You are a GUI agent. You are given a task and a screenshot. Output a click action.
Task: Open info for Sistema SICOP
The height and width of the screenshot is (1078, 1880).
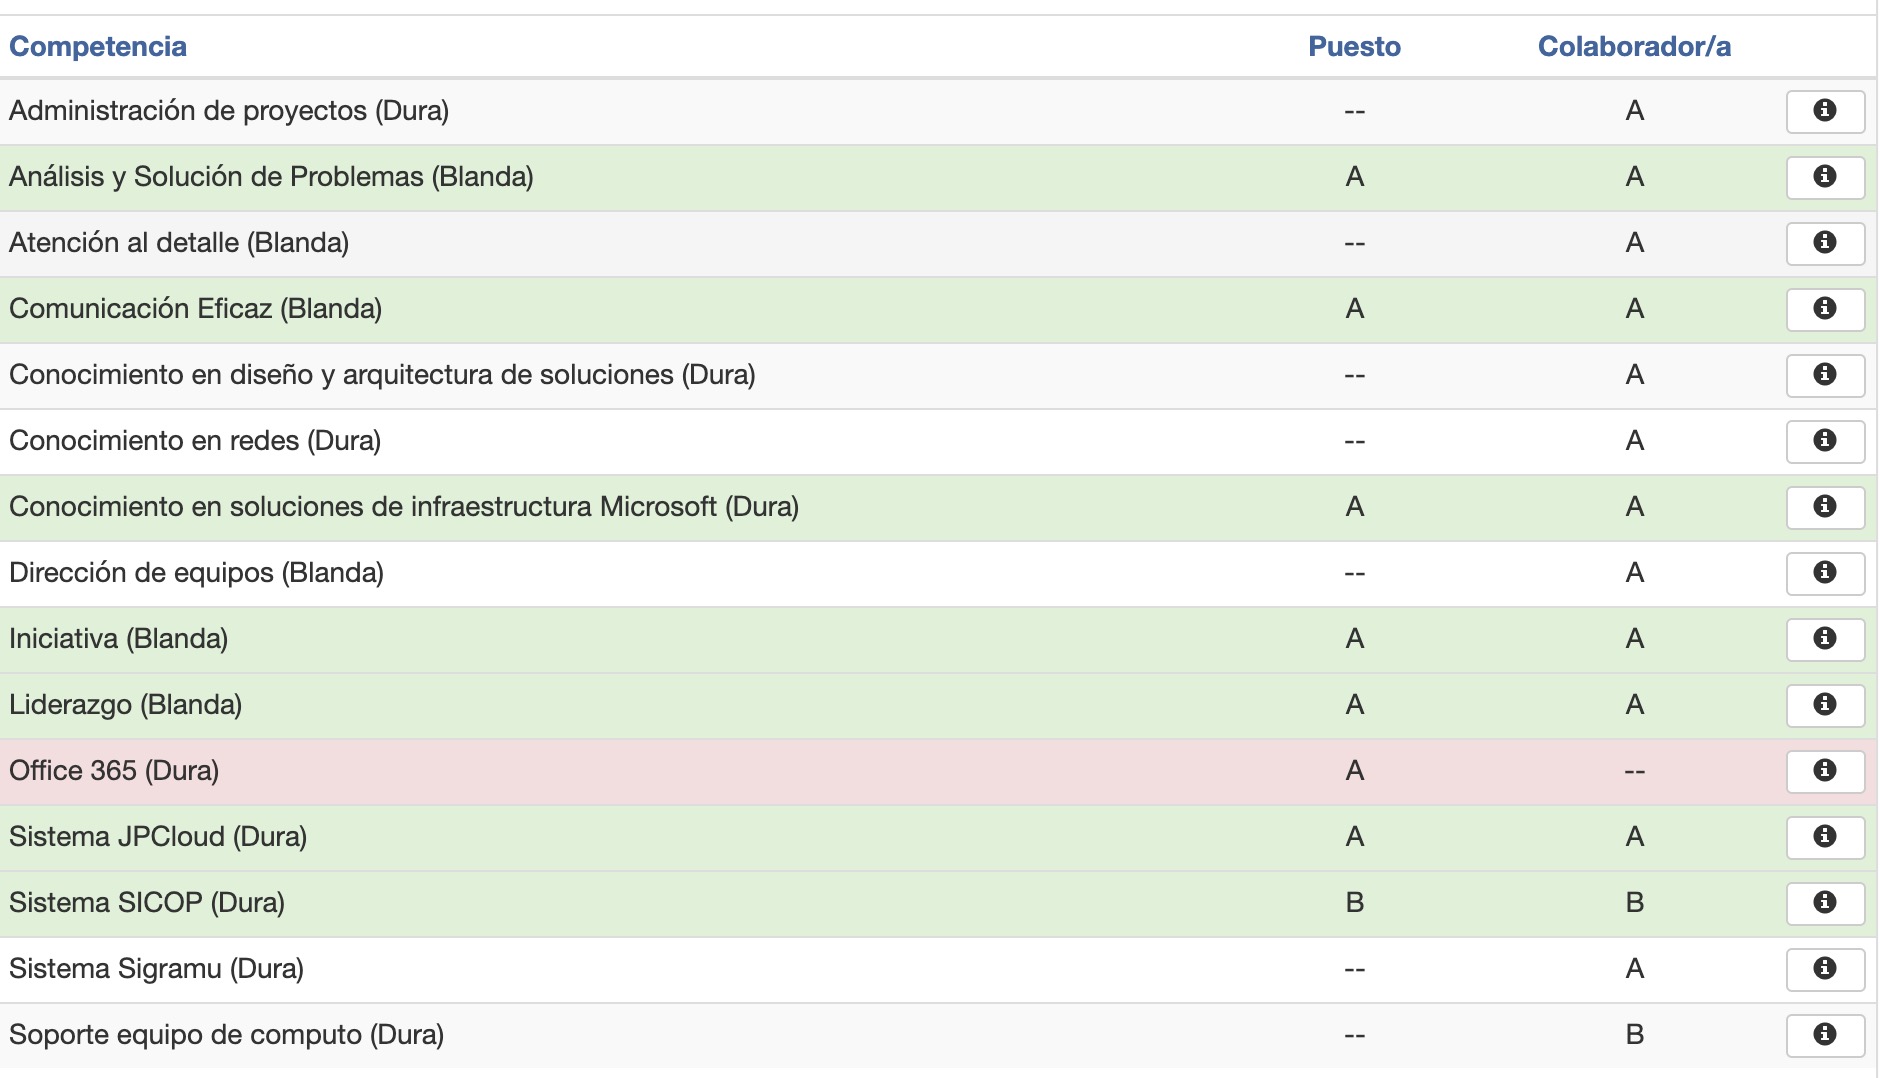coord(1824,903)
